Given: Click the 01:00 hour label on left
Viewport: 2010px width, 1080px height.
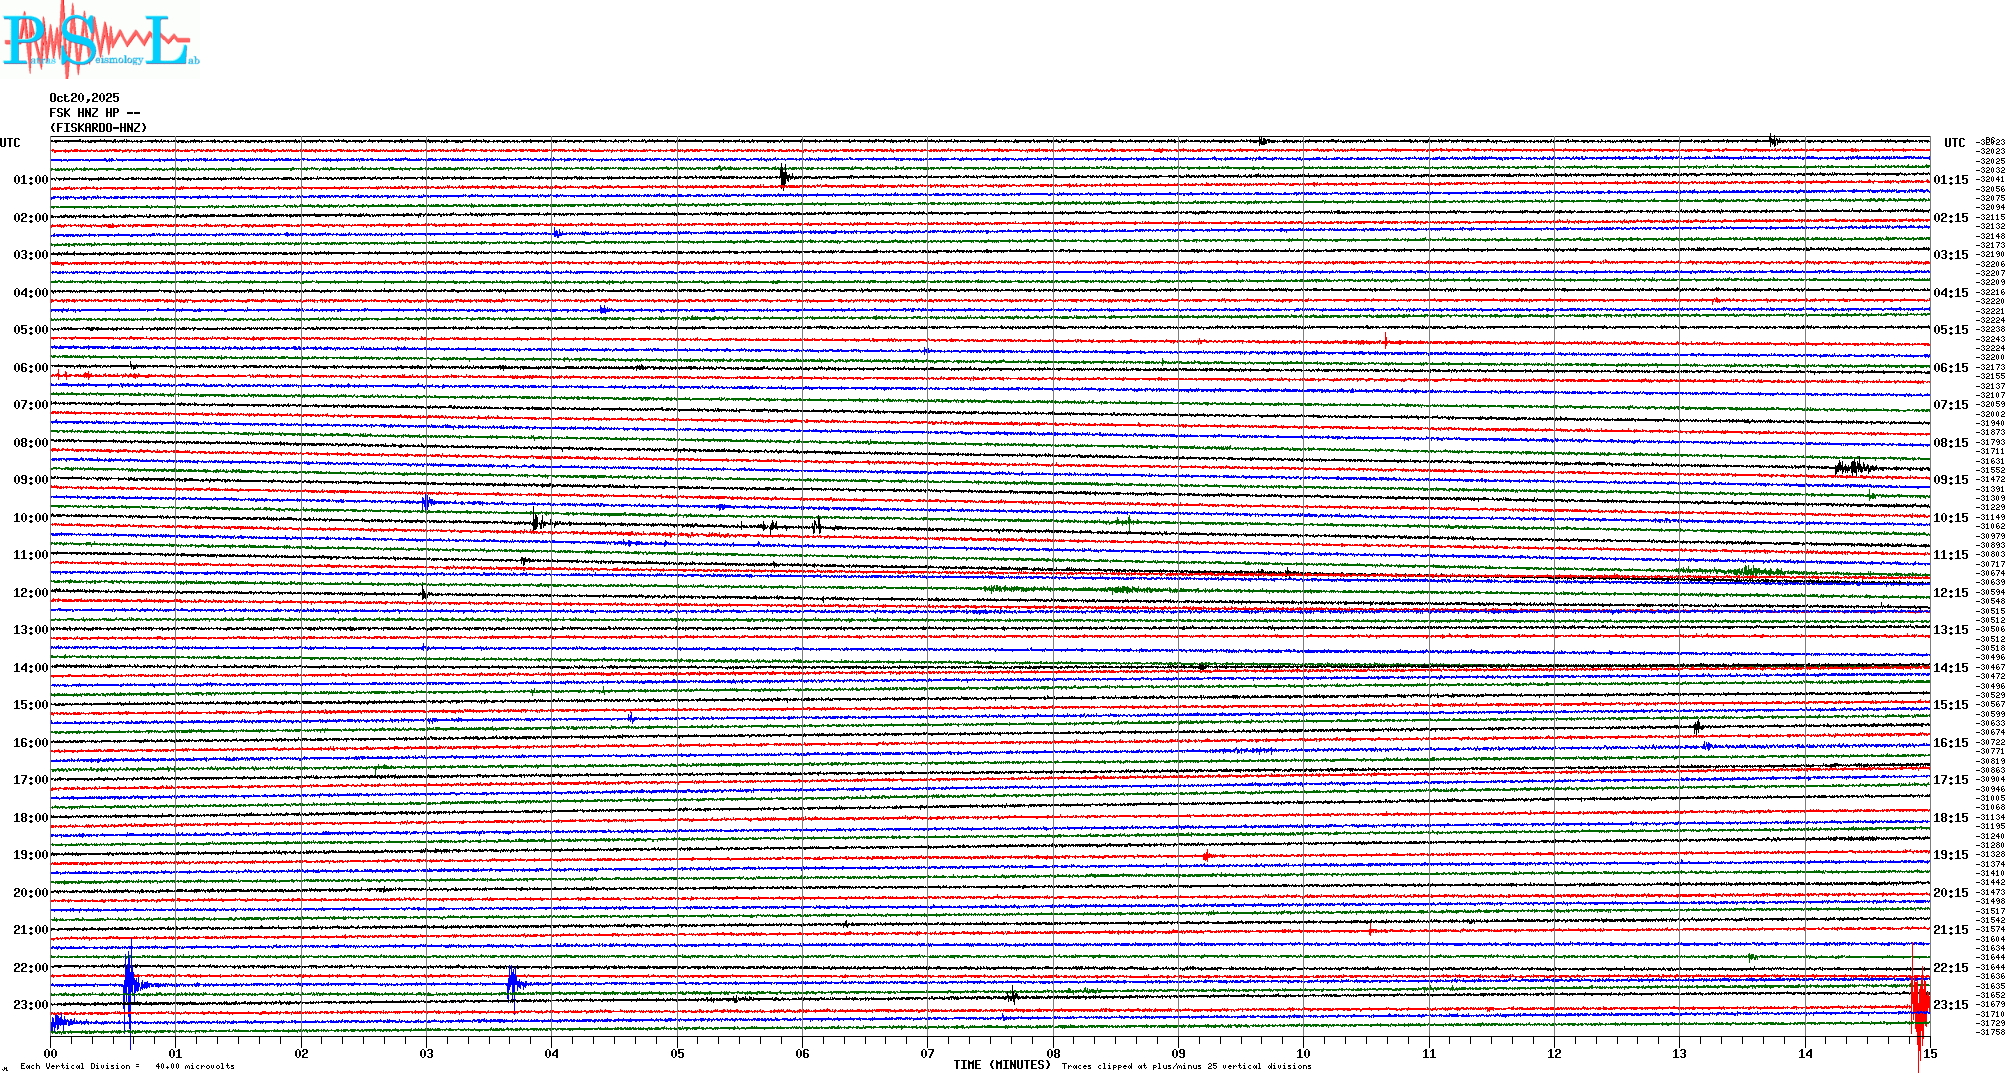Looking at the screenshot, I should [30, 180].
